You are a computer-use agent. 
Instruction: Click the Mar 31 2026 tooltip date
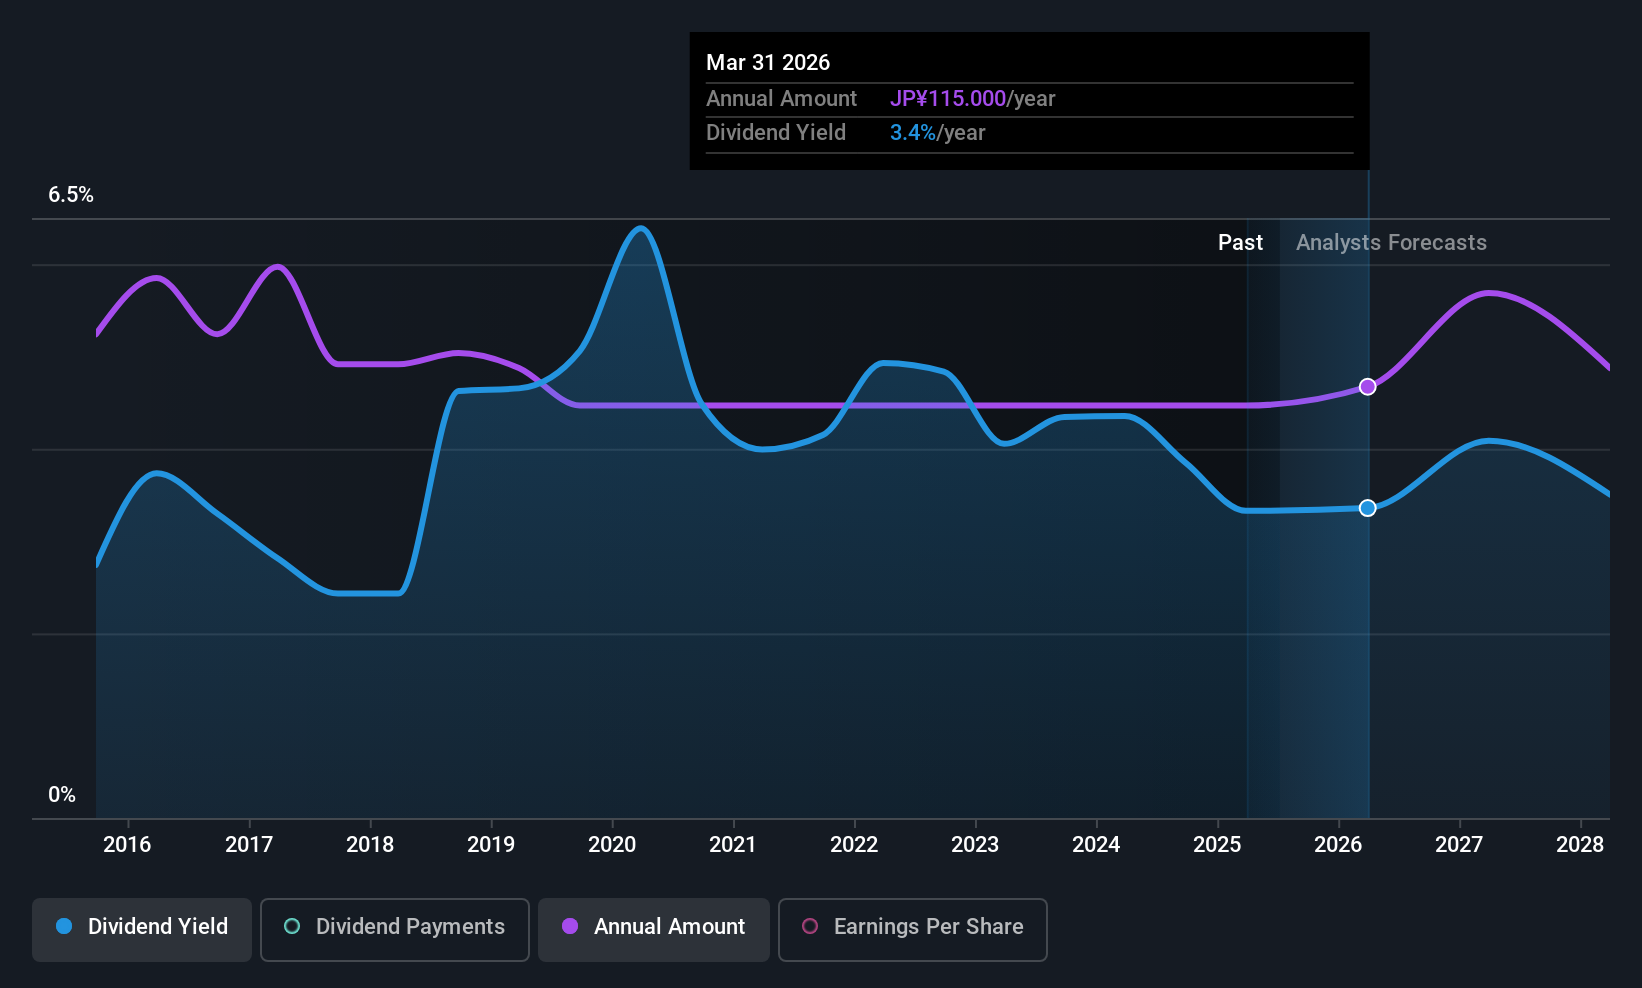coord(768,62)
